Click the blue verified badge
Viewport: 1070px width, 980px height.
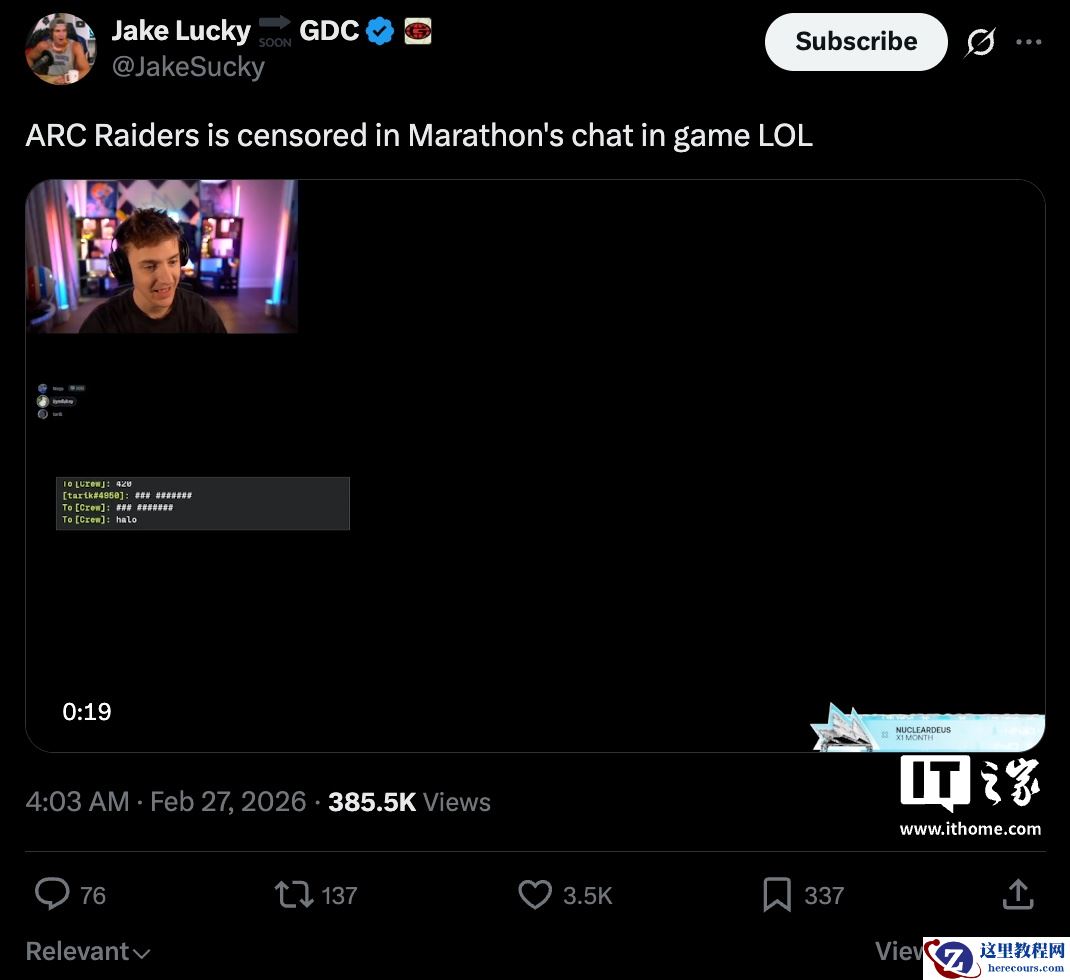coord(380,31)
